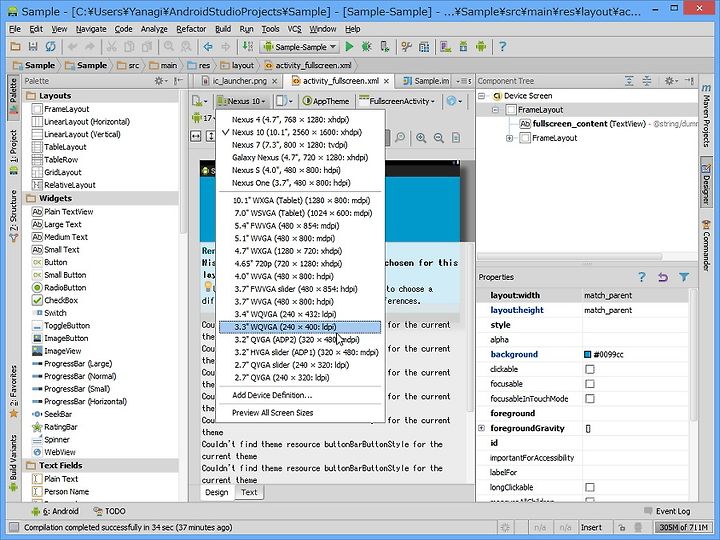
Task: Open the Android SDK Manager icon
Action: tap(463, 47)
